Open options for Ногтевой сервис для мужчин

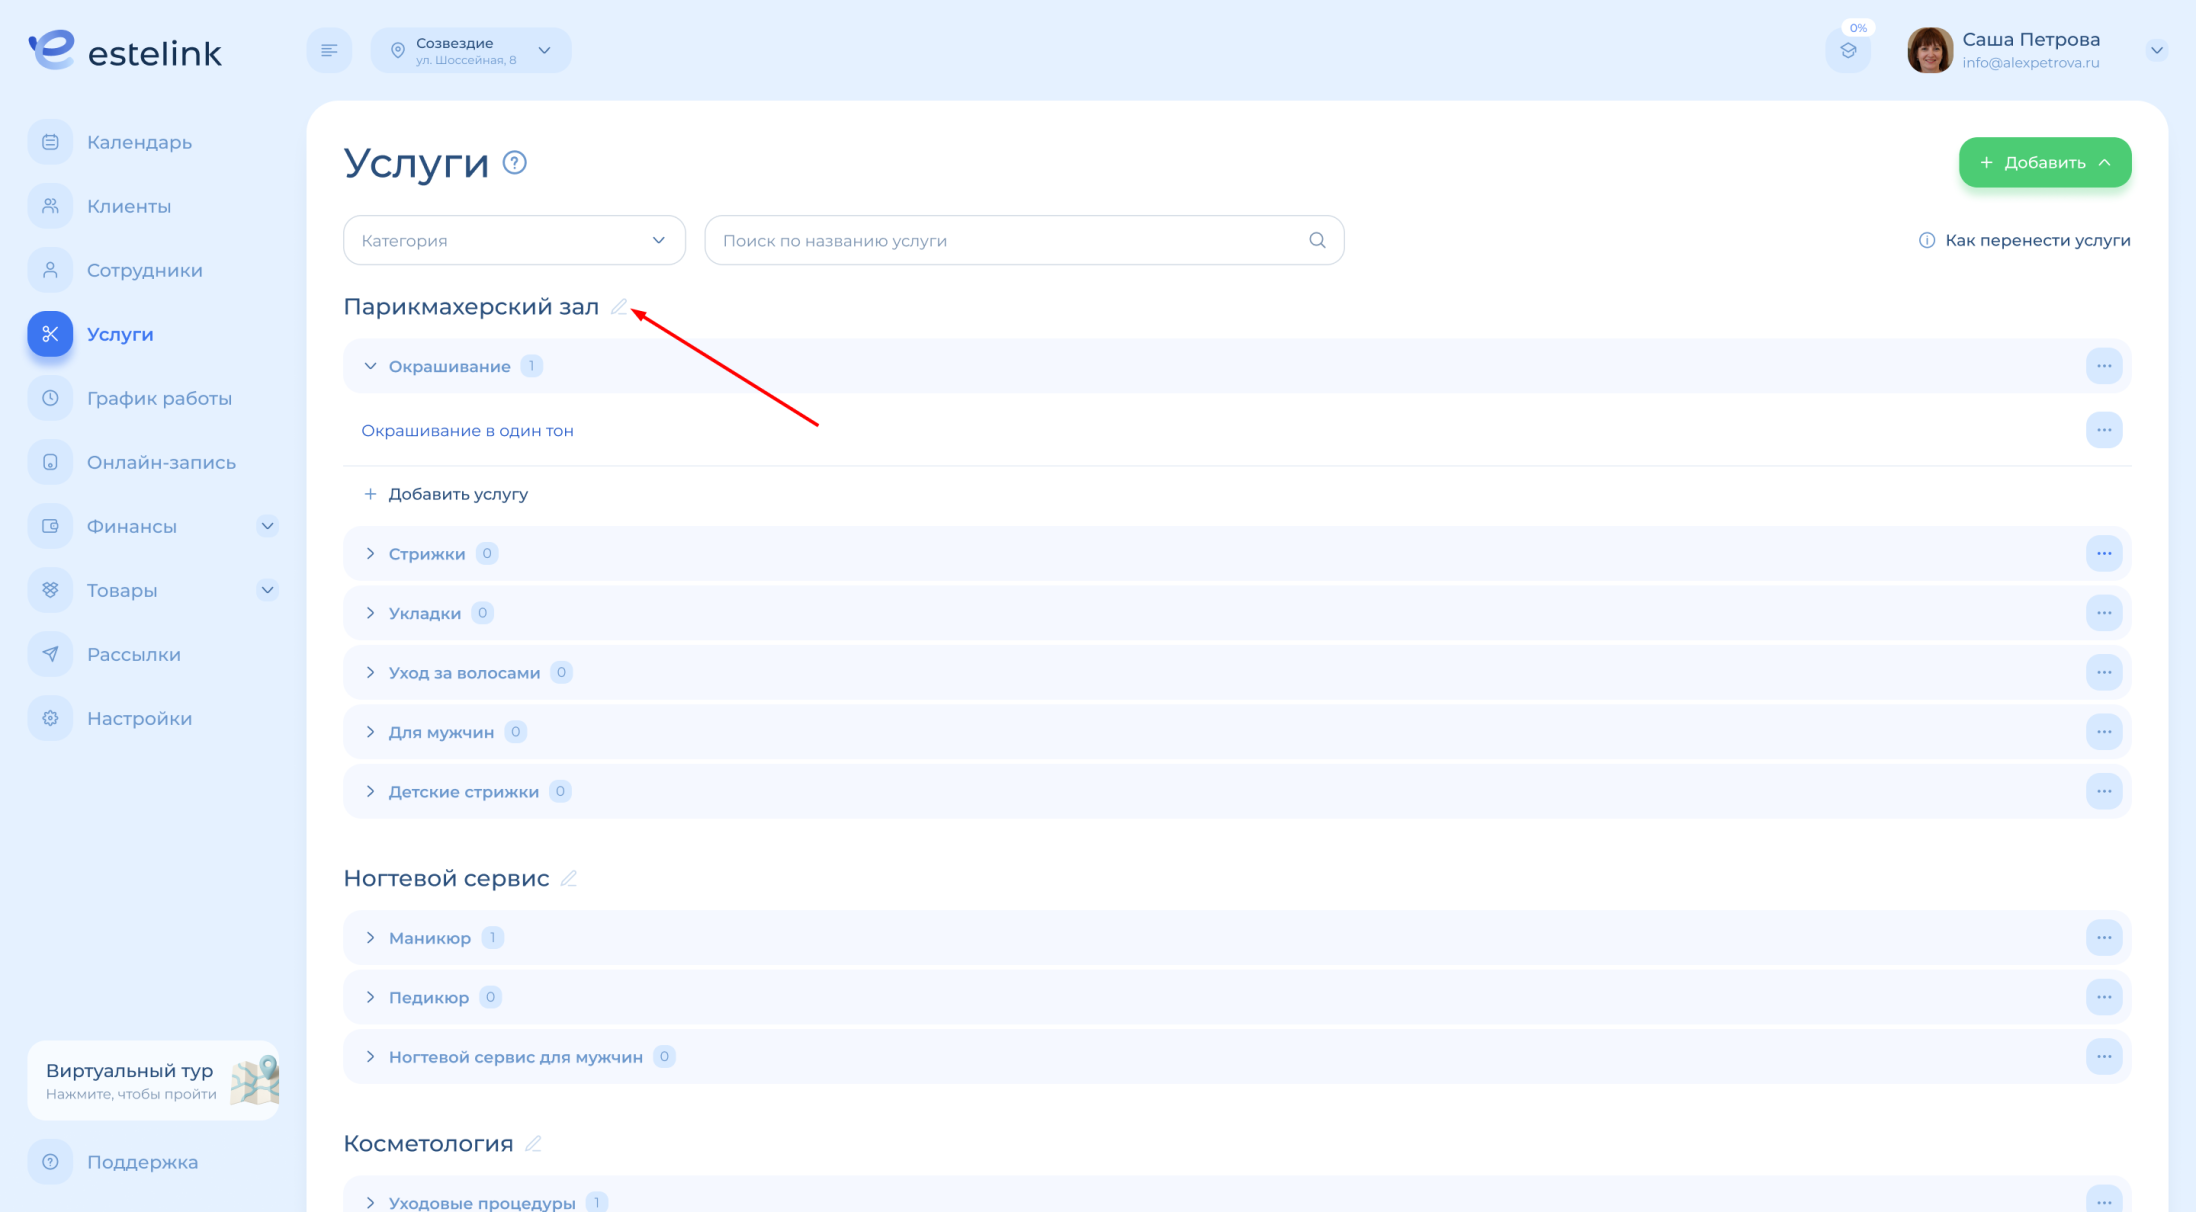(x=2104, y=1056)
